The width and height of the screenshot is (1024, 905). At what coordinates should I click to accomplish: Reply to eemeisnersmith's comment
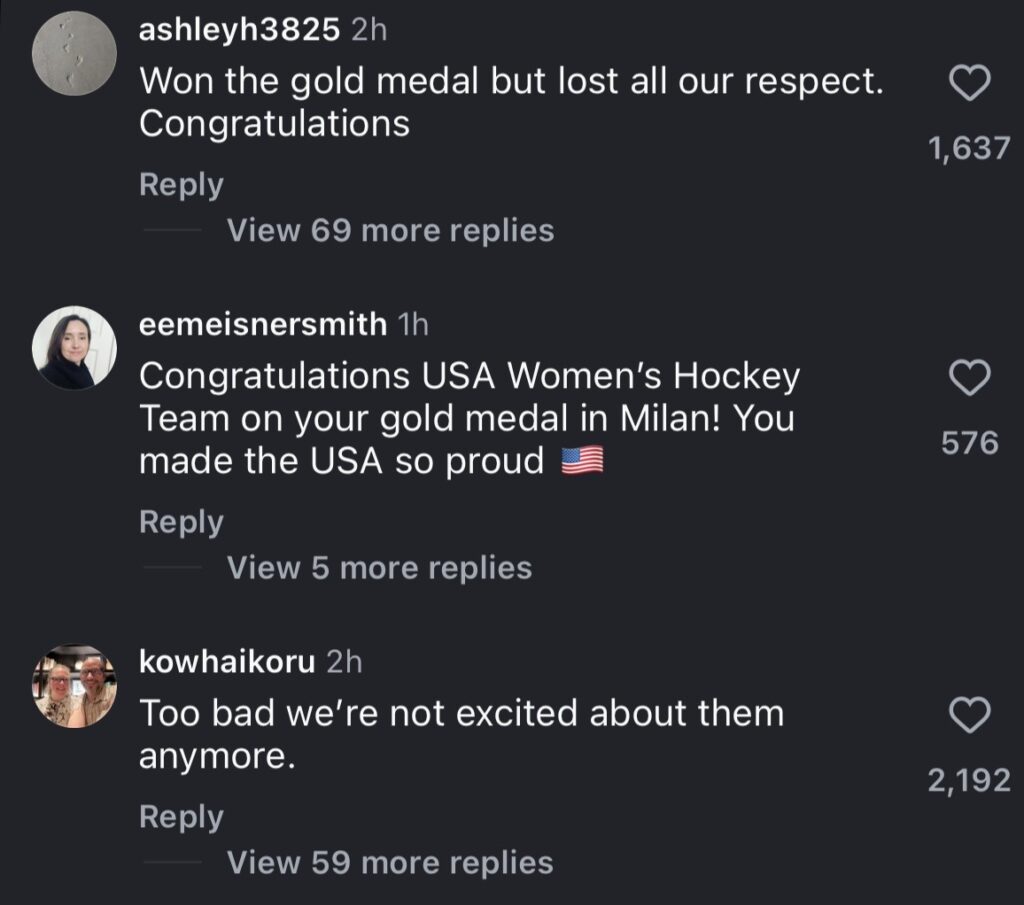coord(181,522)
